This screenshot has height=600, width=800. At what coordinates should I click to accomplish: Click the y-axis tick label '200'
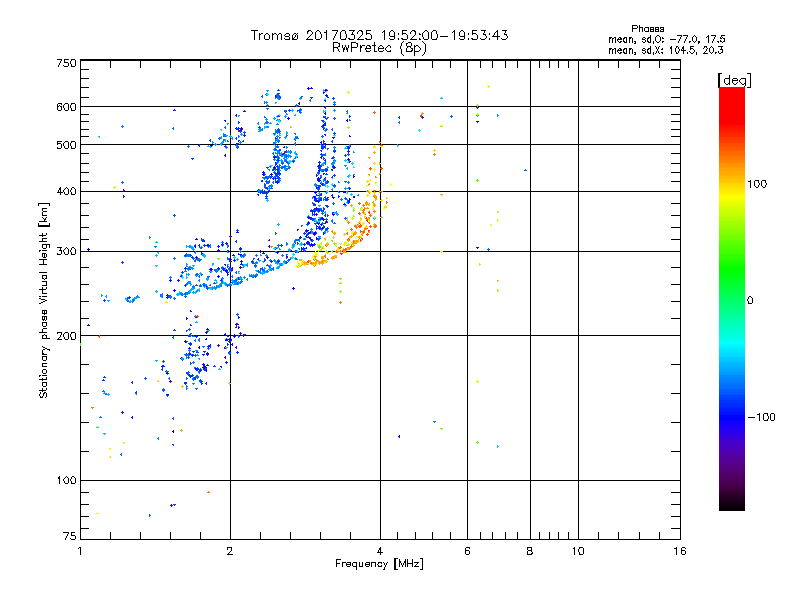pos(66,336)
